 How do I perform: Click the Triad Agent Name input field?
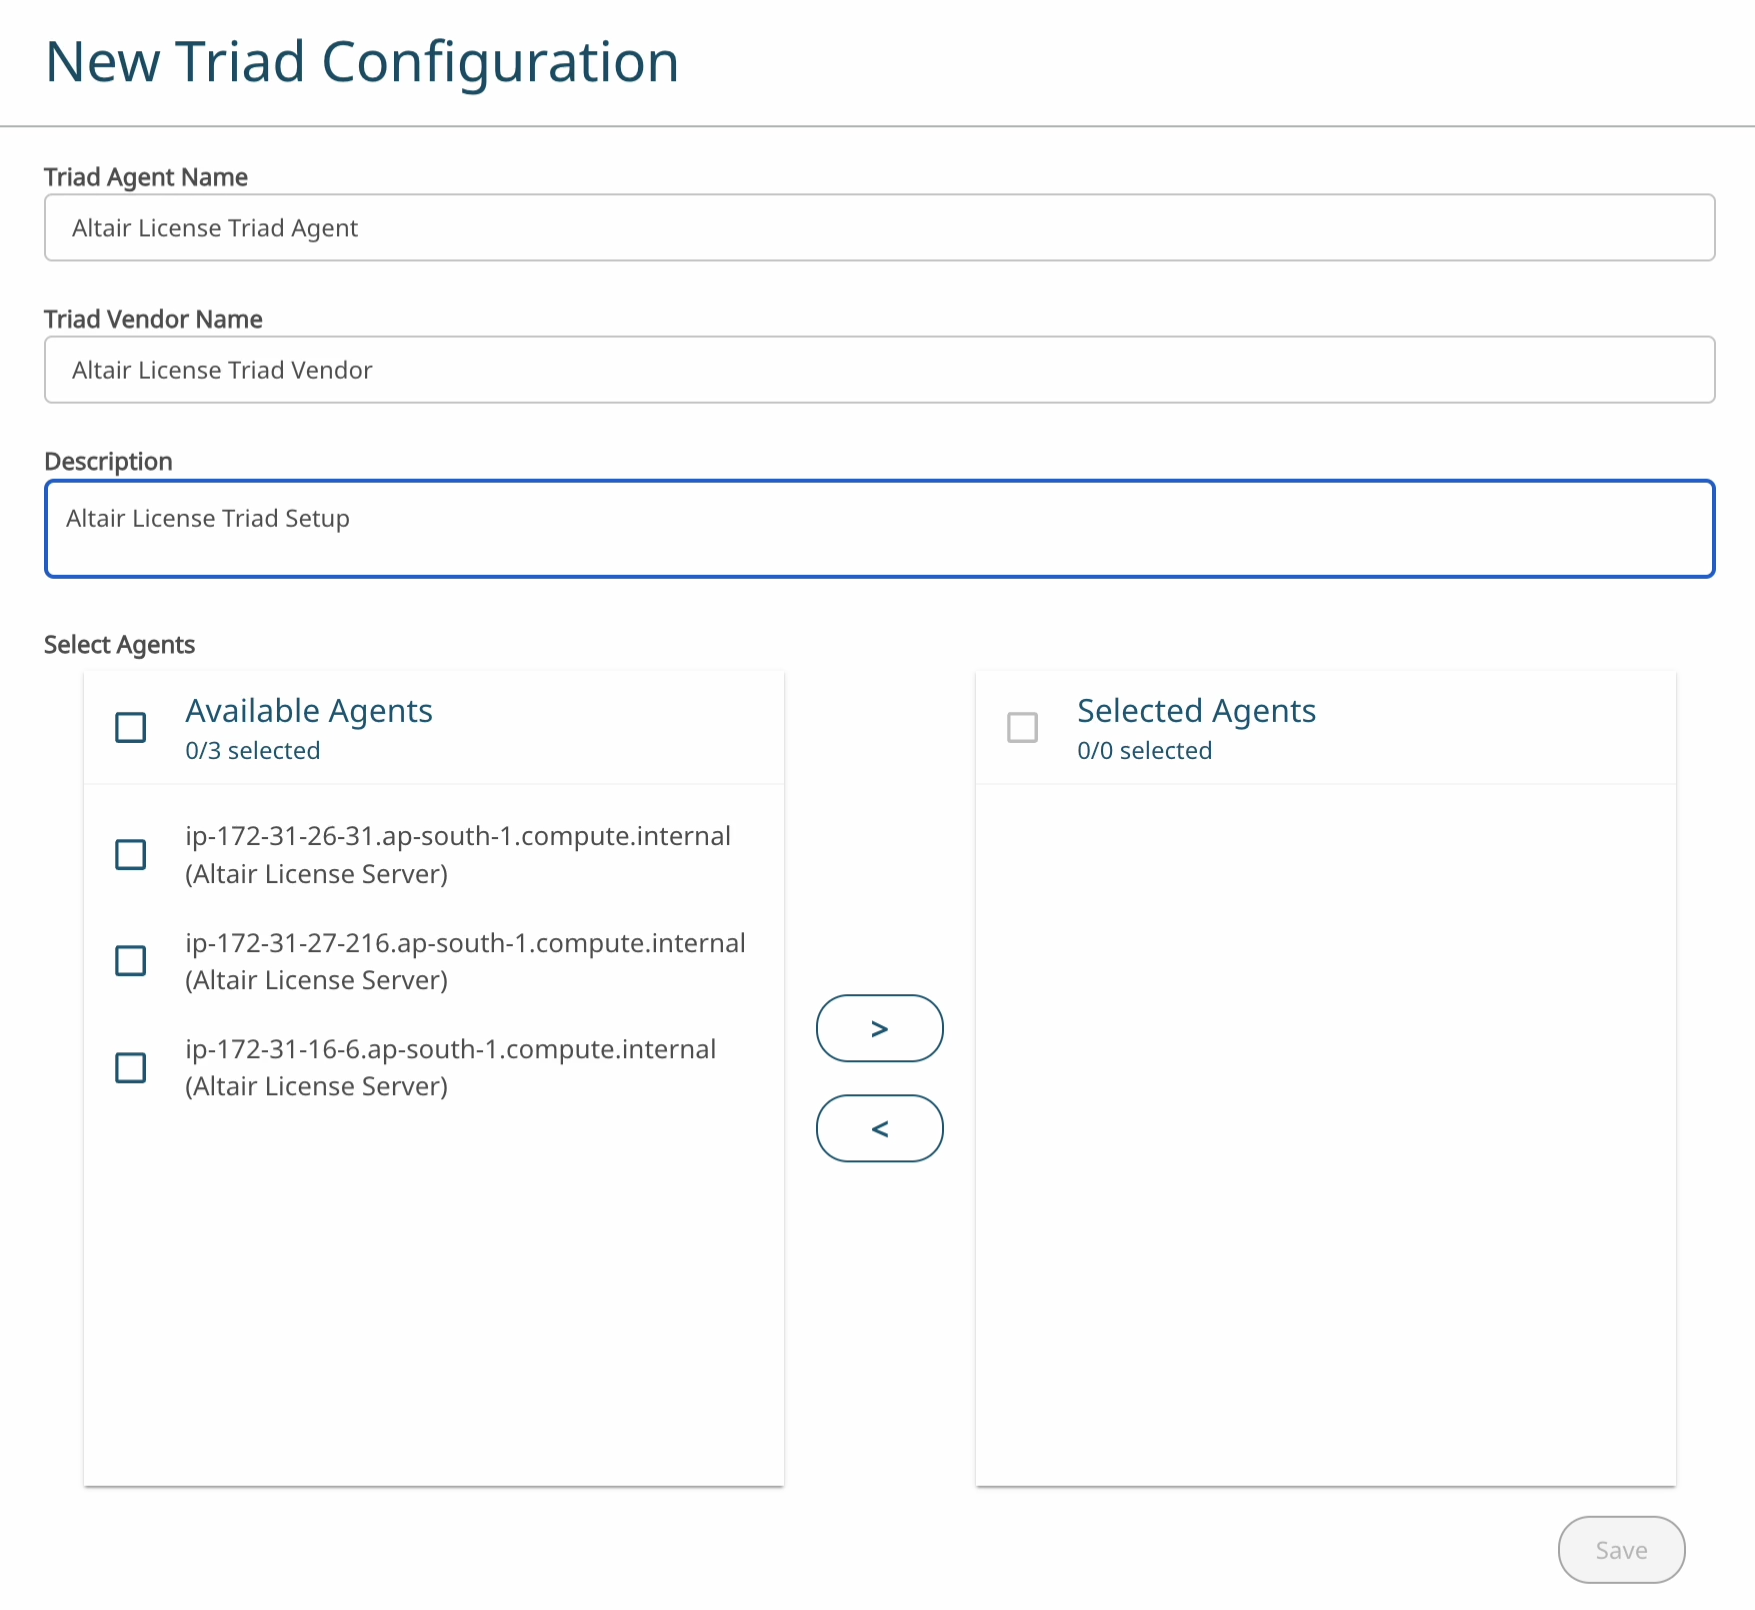pos(878,228)
